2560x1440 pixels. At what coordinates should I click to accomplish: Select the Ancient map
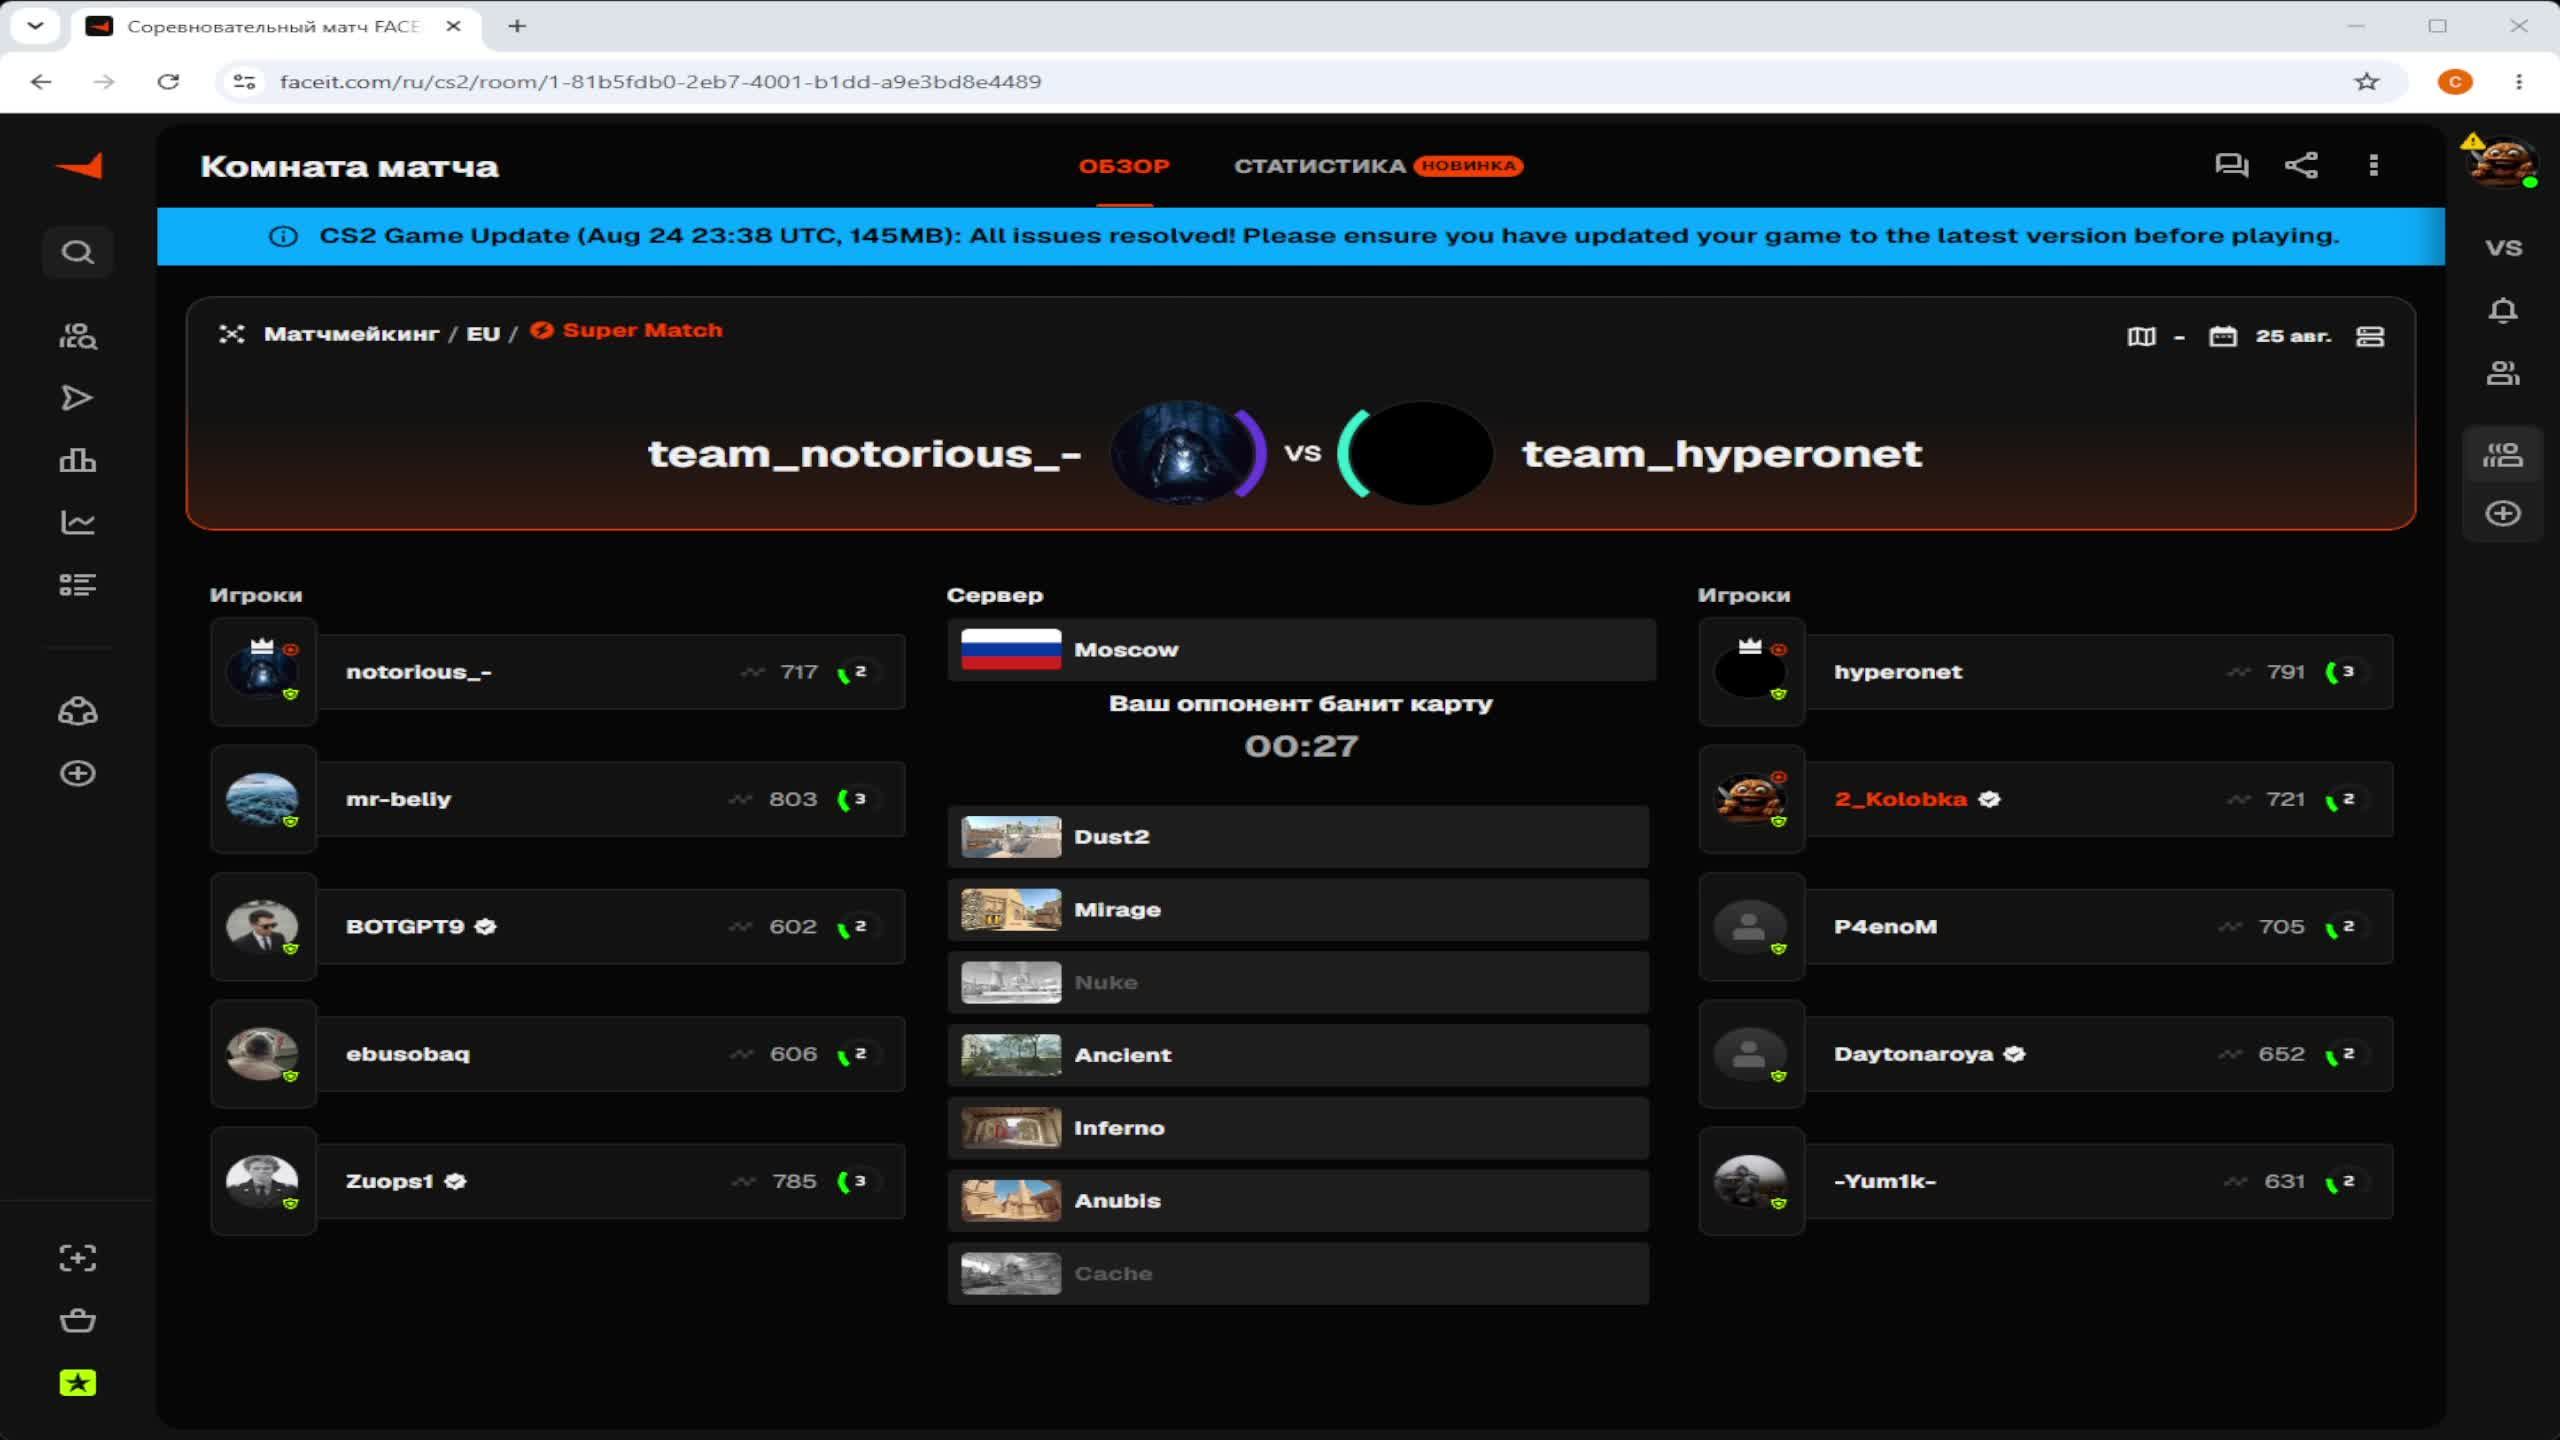pyautogui.click(x=1298, y=1055)
